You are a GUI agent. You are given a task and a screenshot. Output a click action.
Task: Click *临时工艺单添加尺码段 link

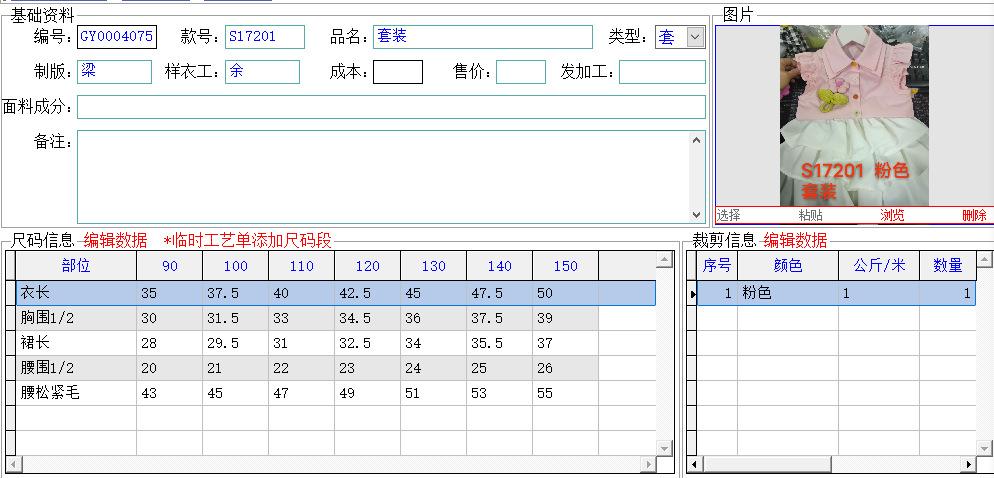tap(247, 241)
